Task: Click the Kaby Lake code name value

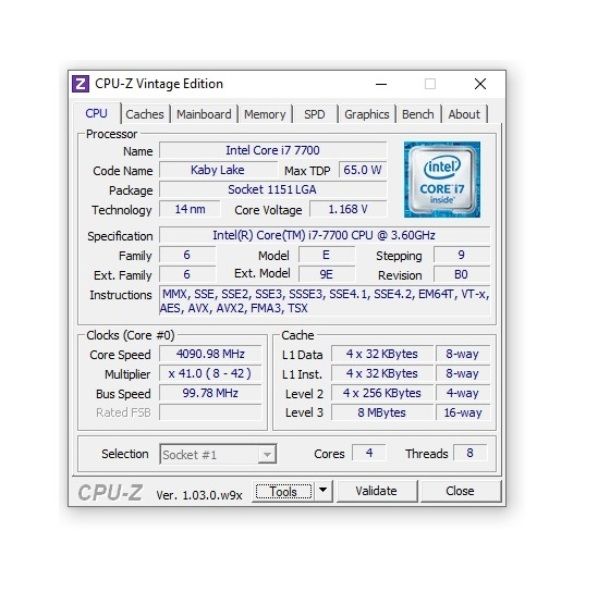Action: coord(218,170)
